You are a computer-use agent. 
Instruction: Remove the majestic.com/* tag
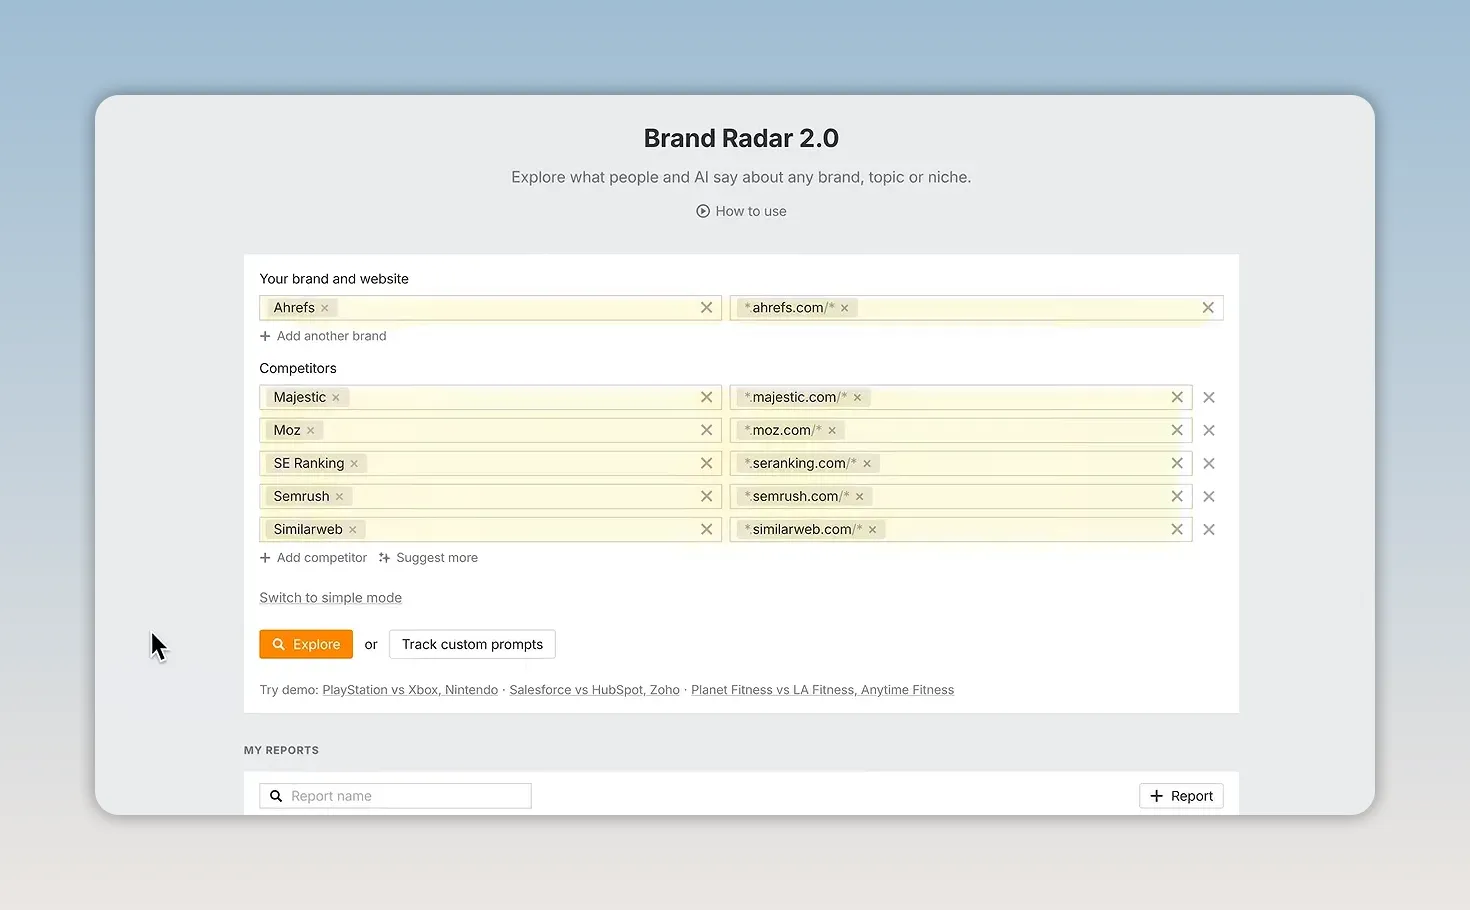coord(857,398)
